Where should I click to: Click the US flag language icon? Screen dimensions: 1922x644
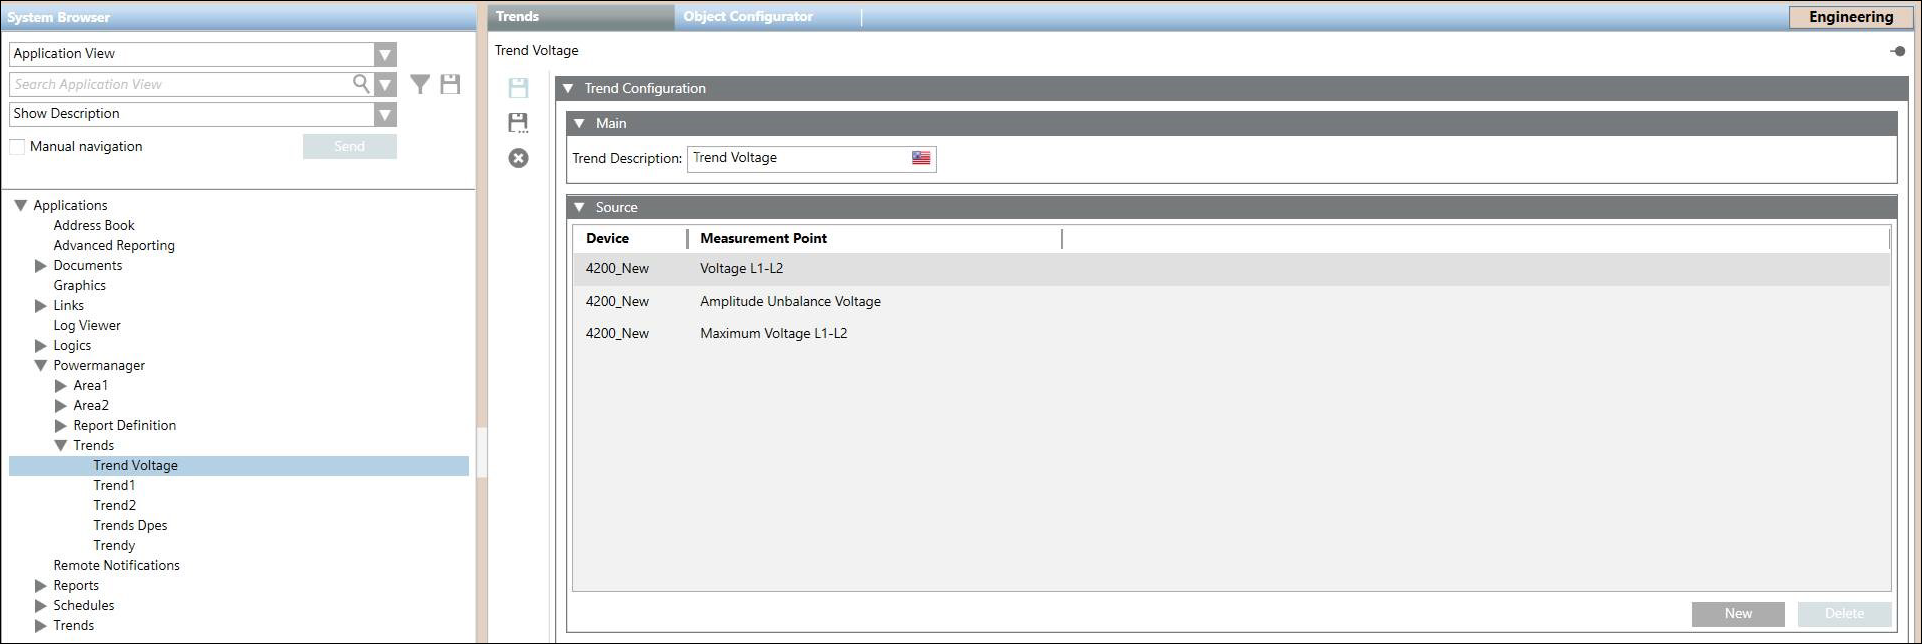pyautogui.click(x=921, y=158)
